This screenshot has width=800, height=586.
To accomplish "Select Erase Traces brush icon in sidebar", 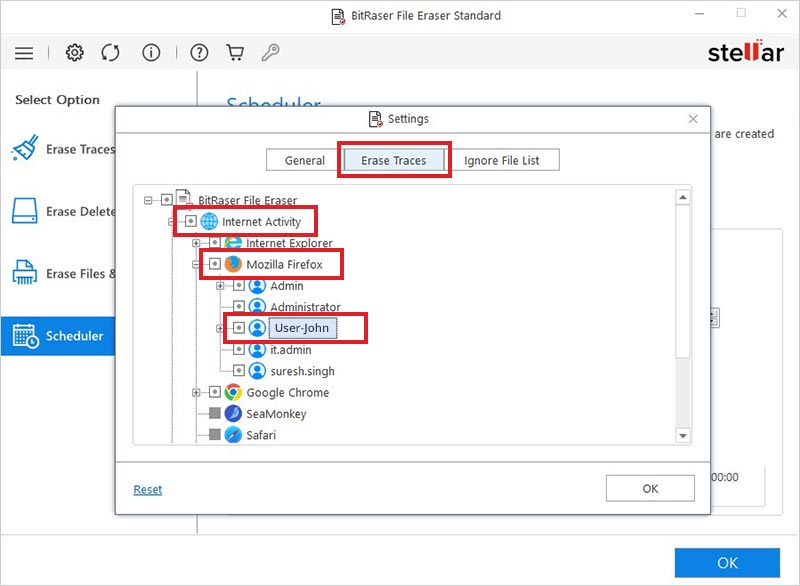I will 25,148.
